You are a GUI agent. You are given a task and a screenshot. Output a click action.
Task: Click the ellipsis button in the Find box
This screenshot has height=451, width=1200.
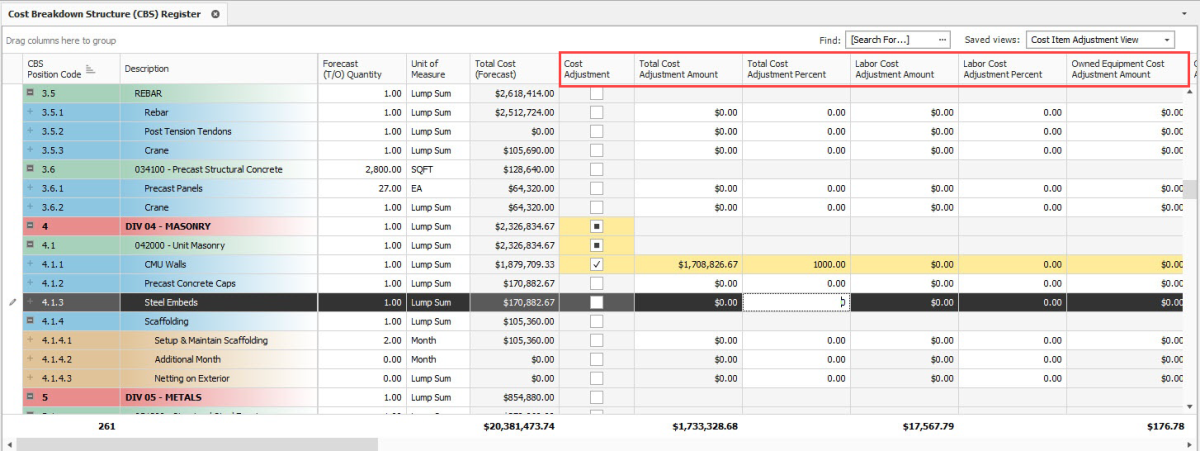[942, 40]
